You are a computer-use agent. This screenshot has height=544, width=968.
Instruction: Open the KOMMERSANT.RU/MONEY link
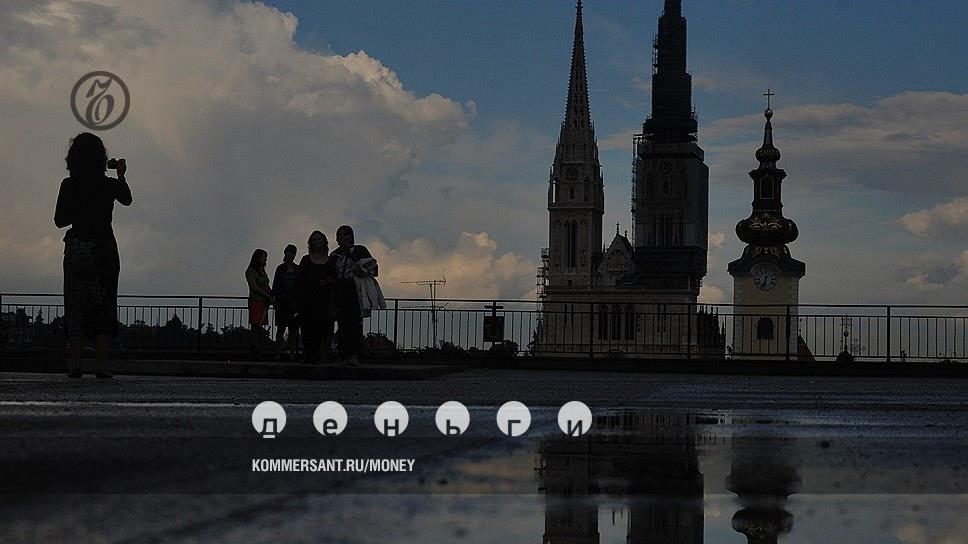pos(333,465)
